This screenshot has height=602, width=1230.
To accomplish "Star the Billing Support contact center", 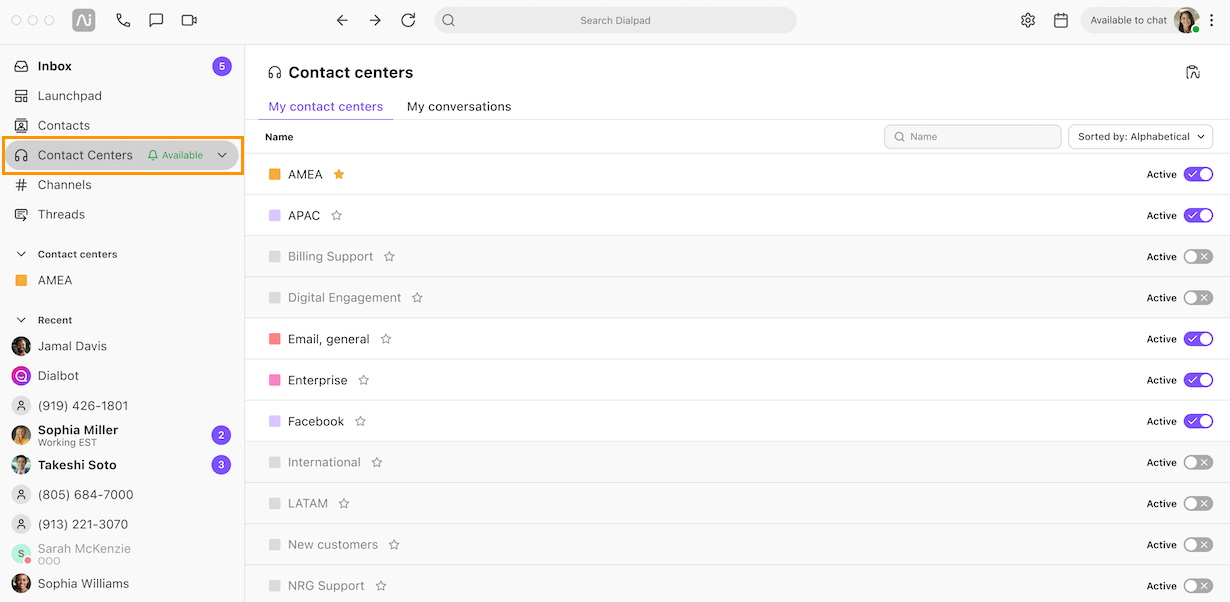I will (389, 257).
